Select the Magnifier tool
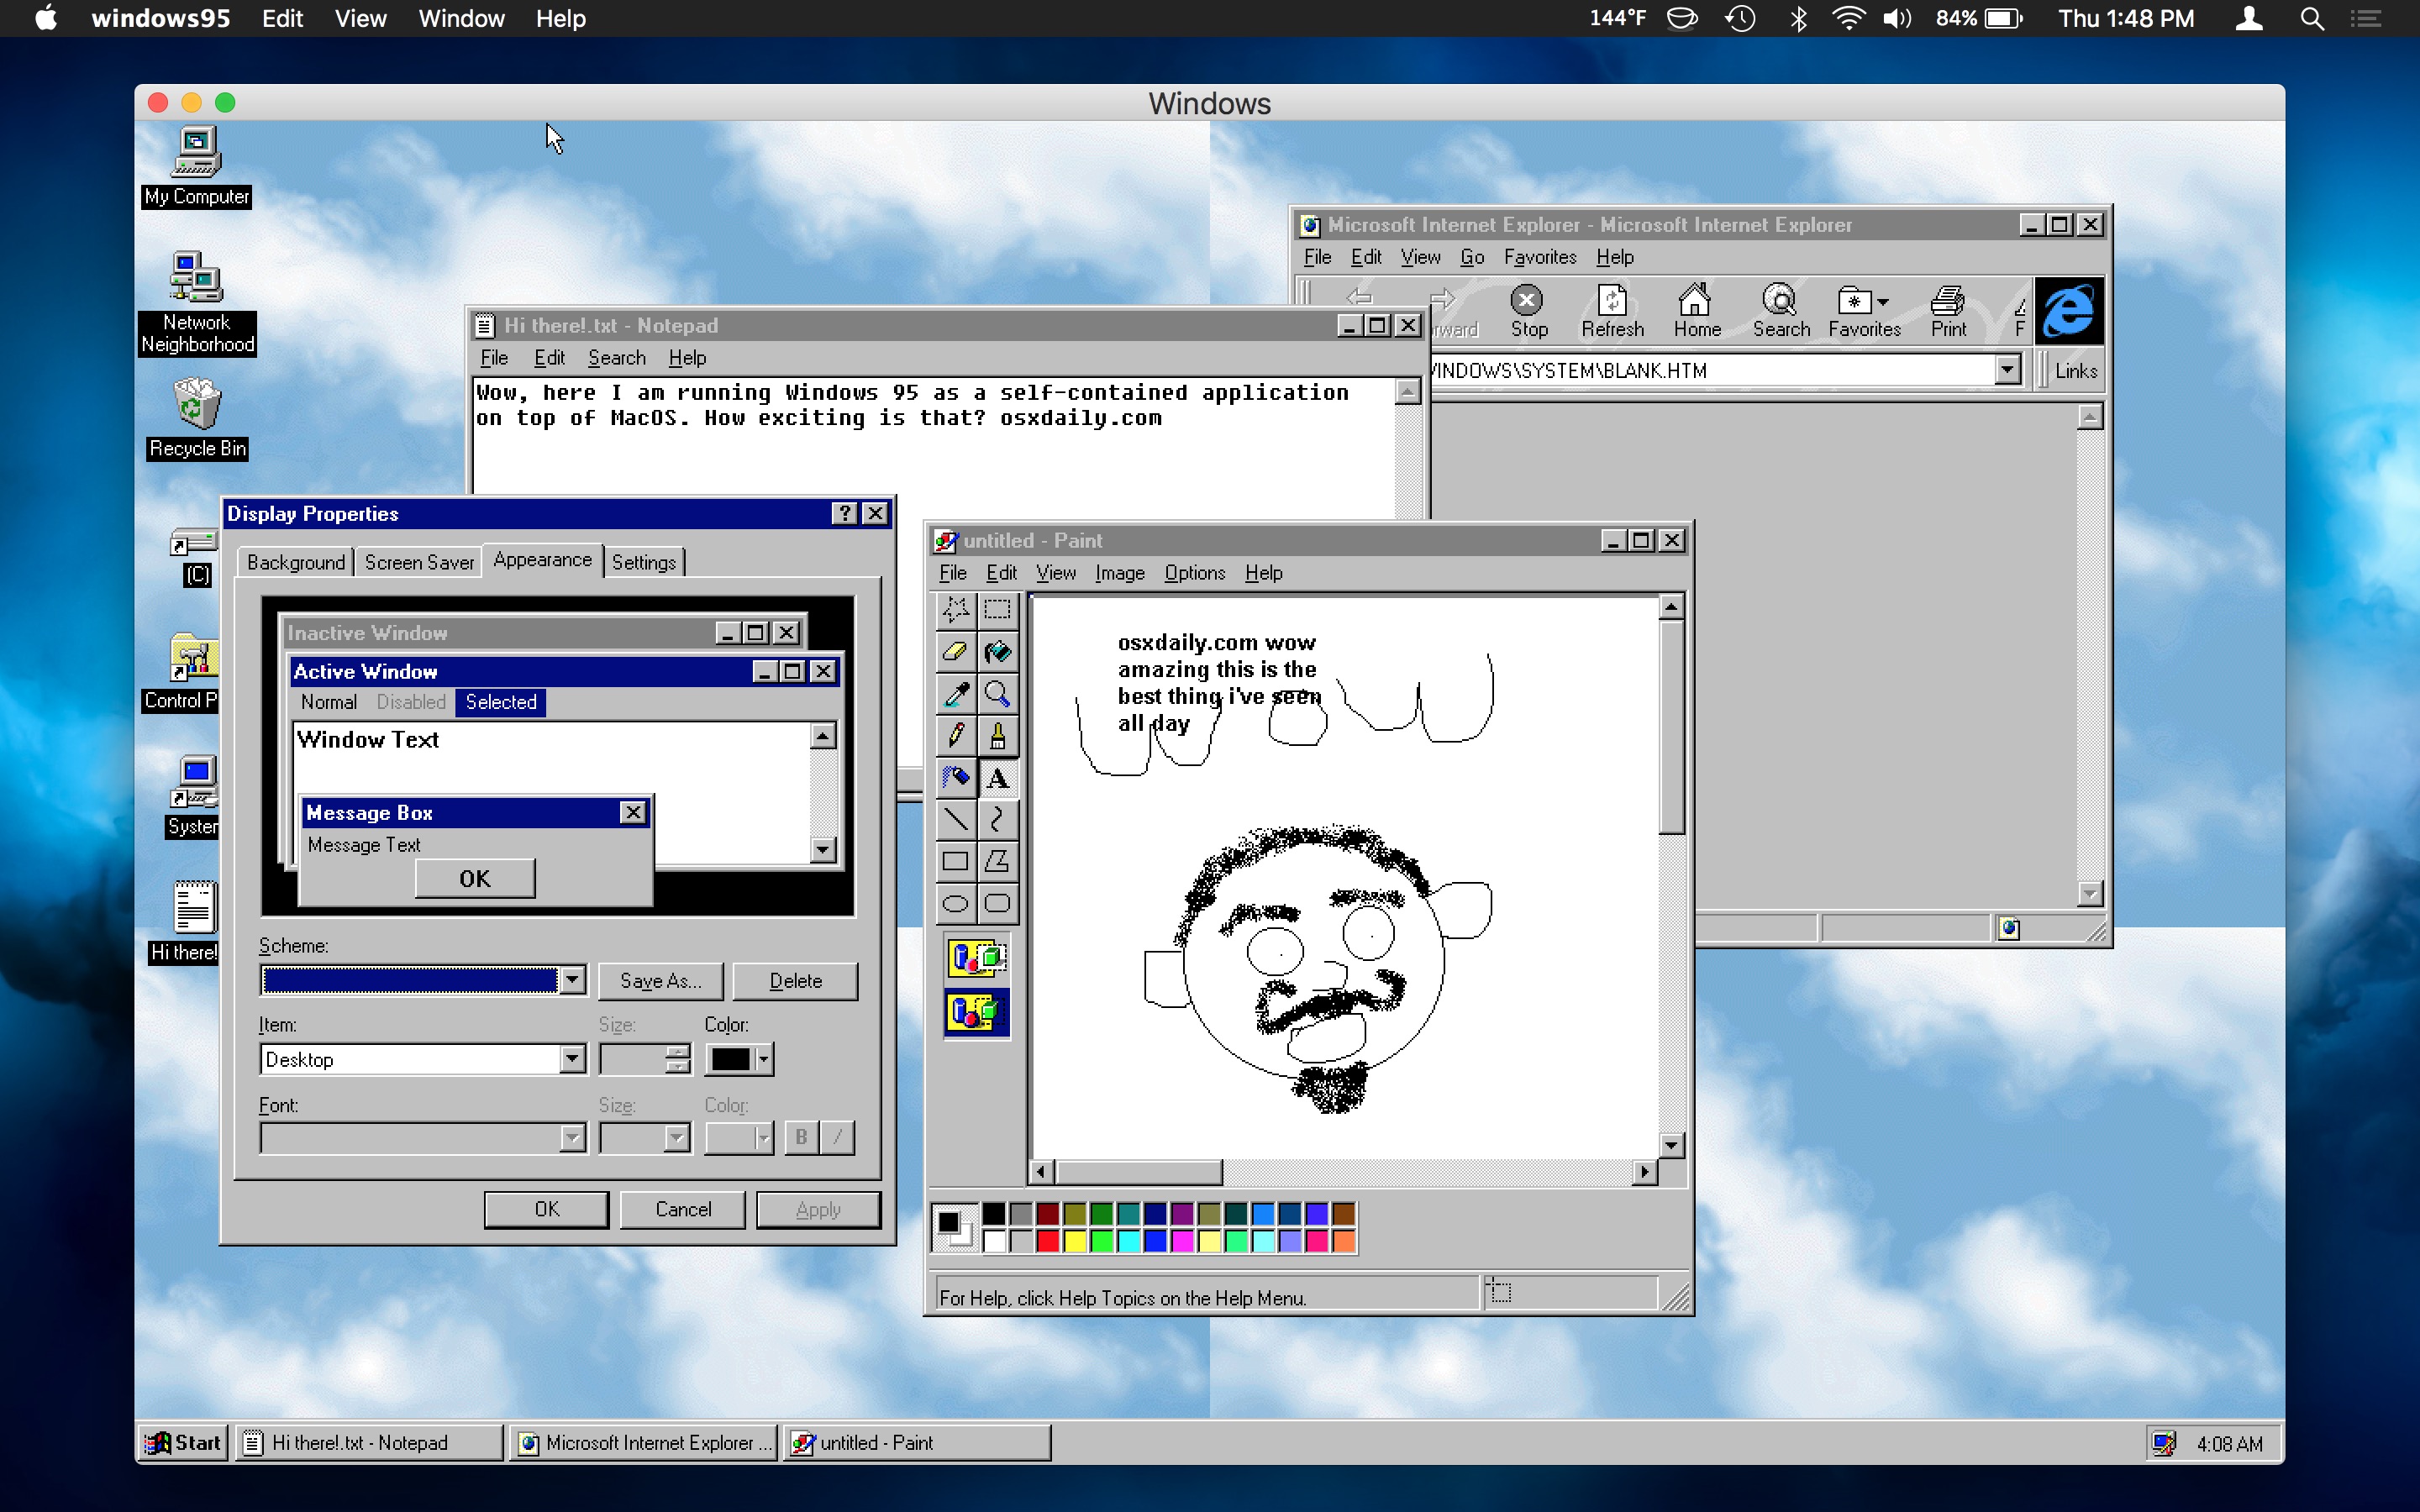The width and height of the screenshot is (2420, 1512). (999, 693)
